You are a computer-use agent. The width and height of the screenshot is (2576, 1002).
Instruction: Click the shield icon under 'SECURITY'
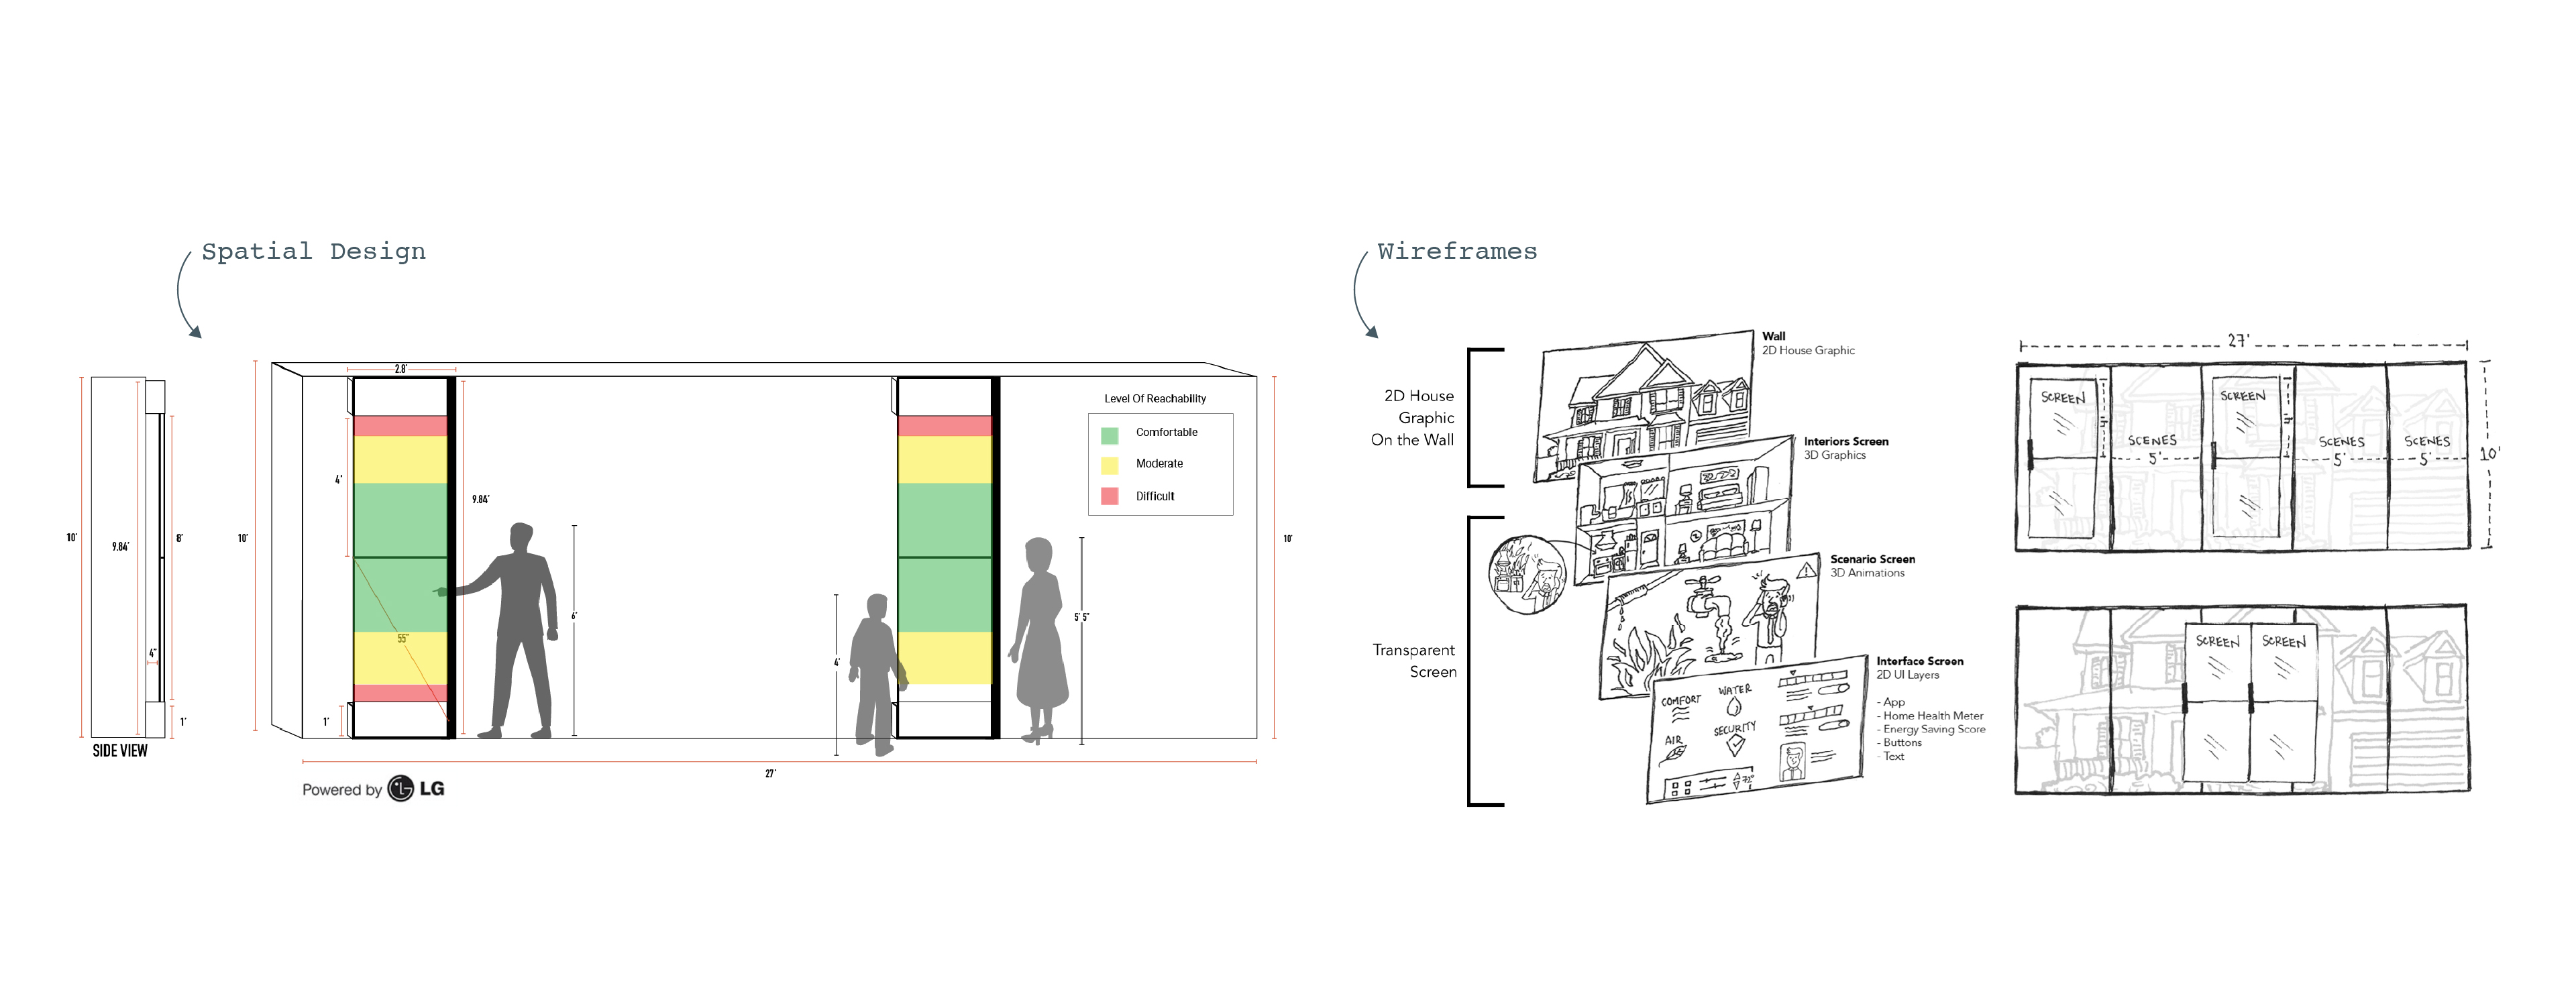tap(1735, 746)
